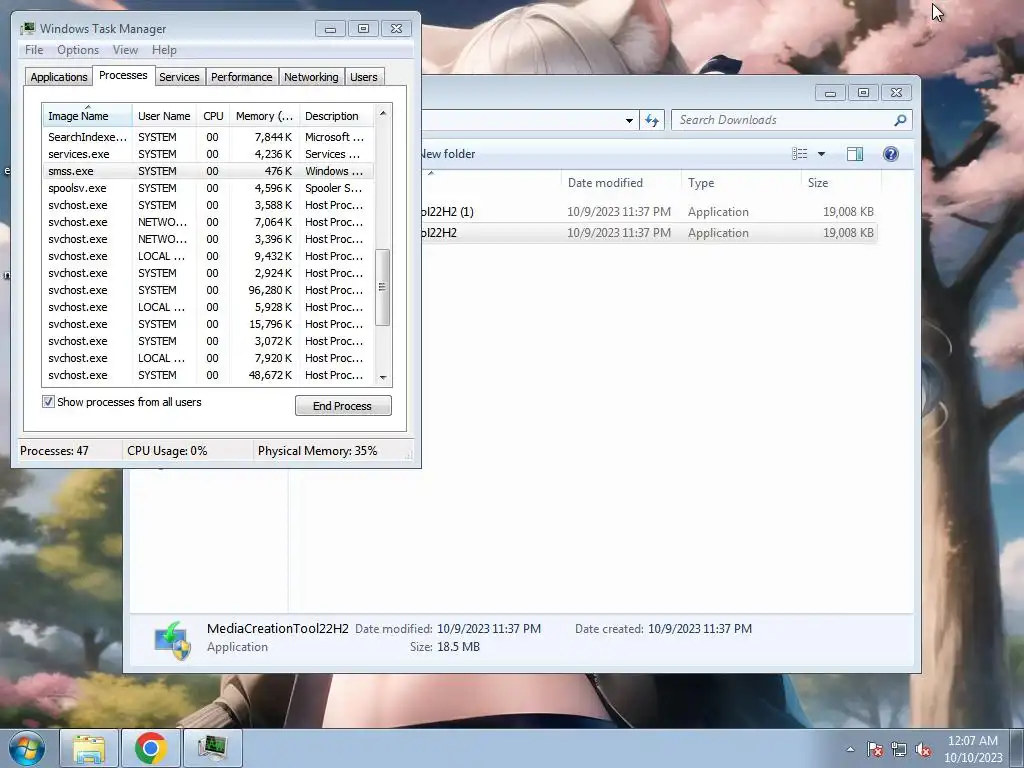
Task: Uncheck Show processes from all users
Action: (x=48, y=402)
